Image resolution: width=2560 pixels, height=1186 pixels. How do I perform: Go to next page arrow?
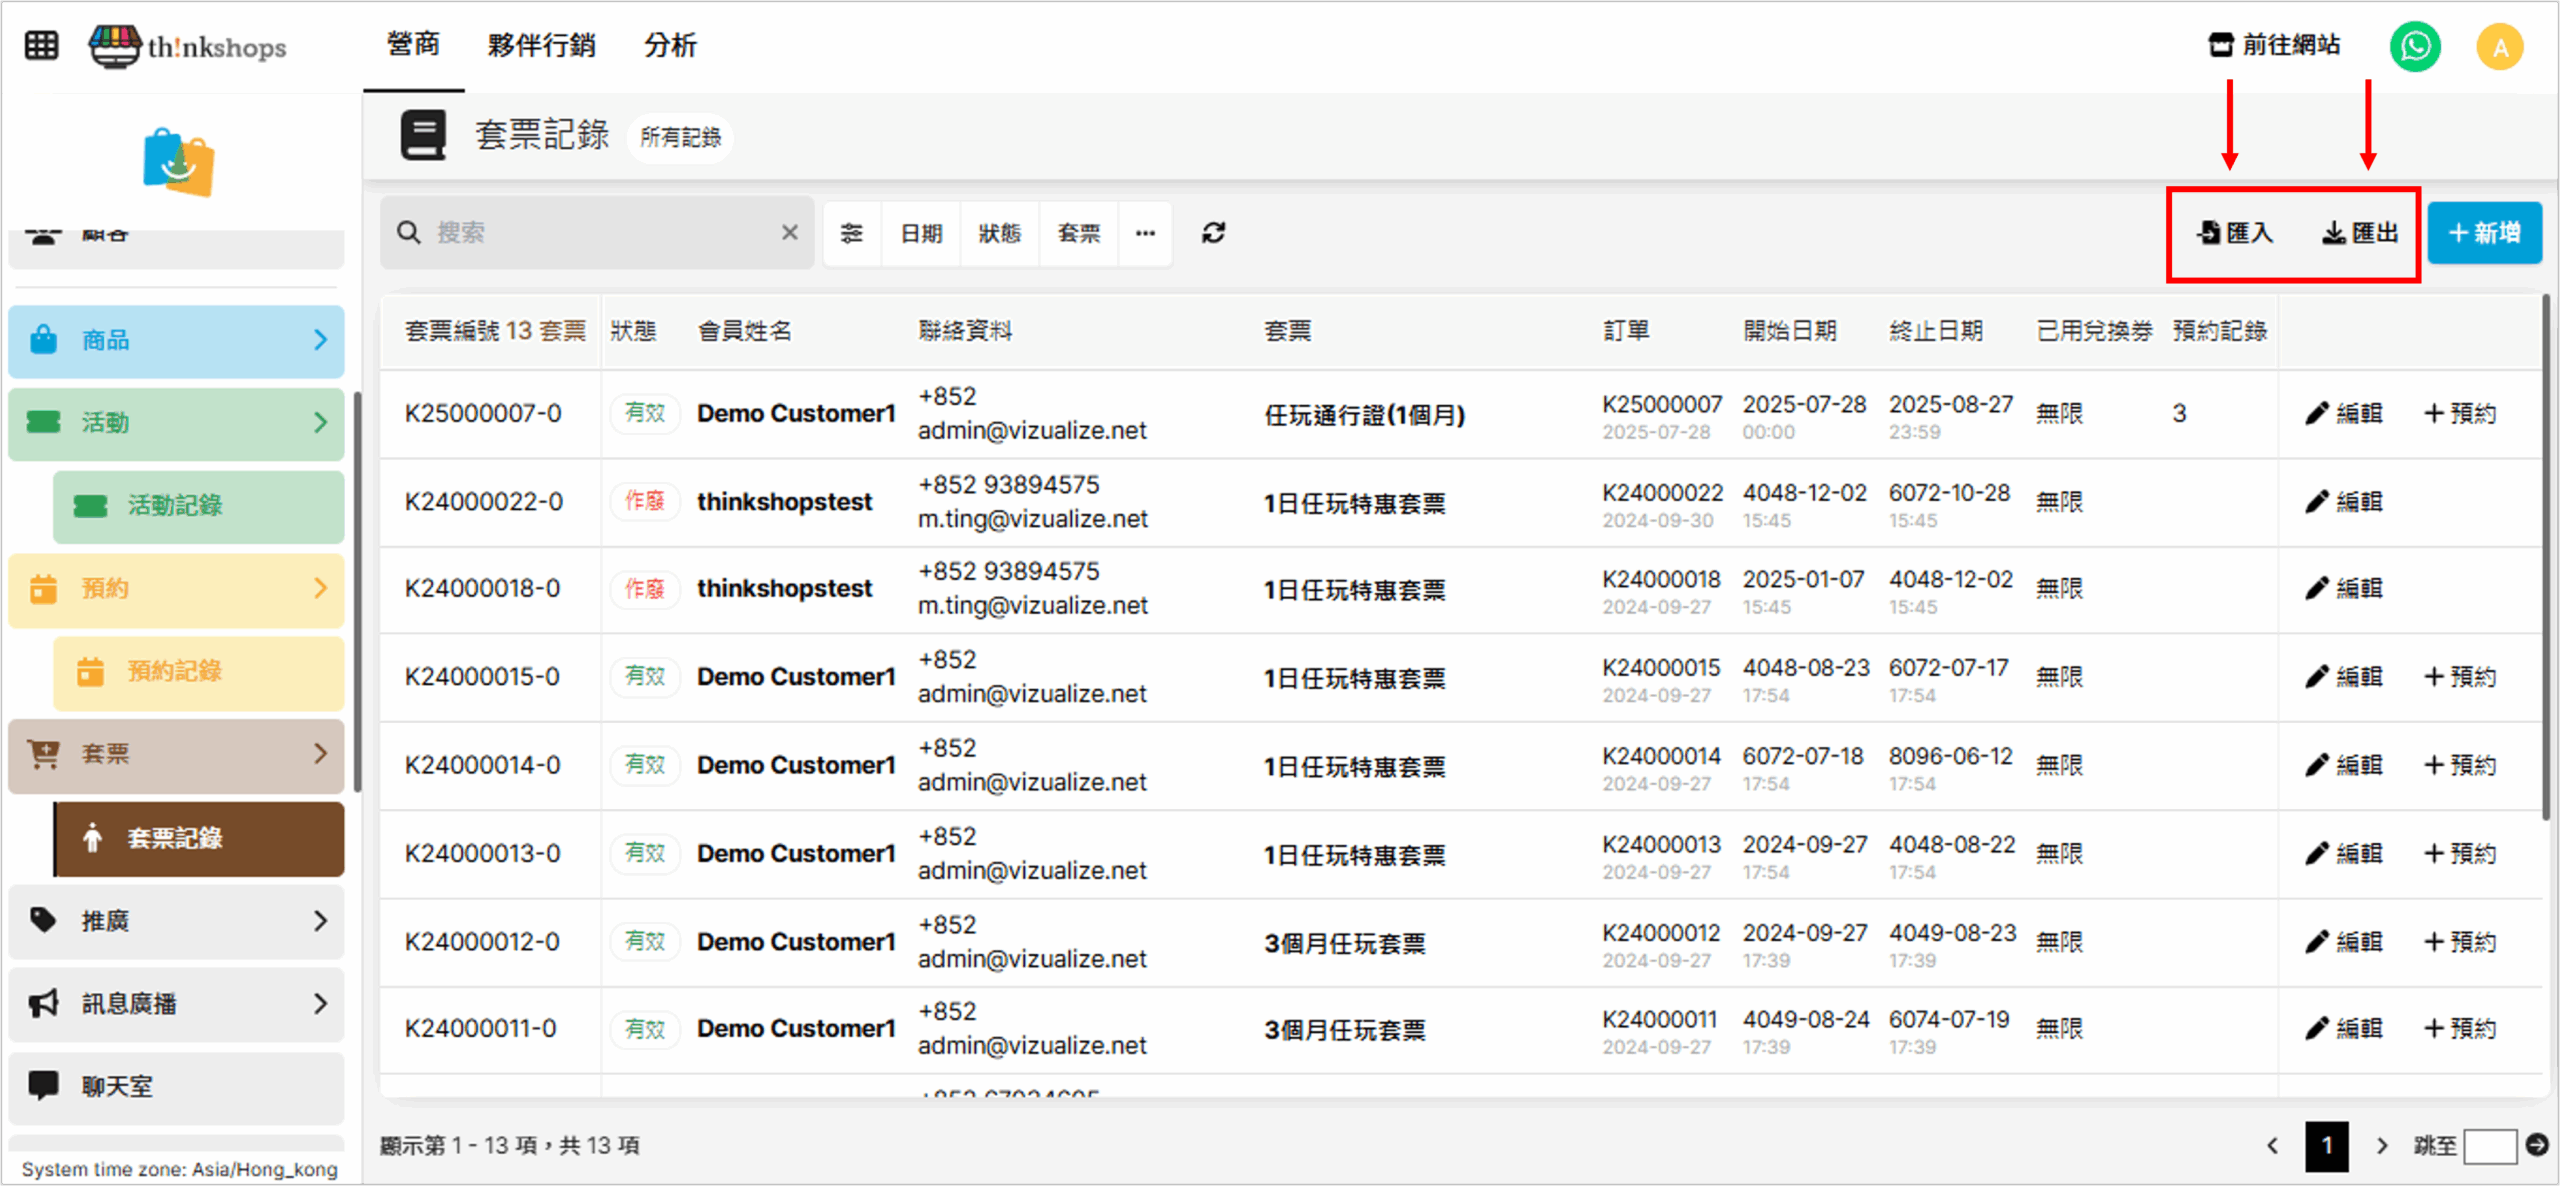point(2382,1145)
